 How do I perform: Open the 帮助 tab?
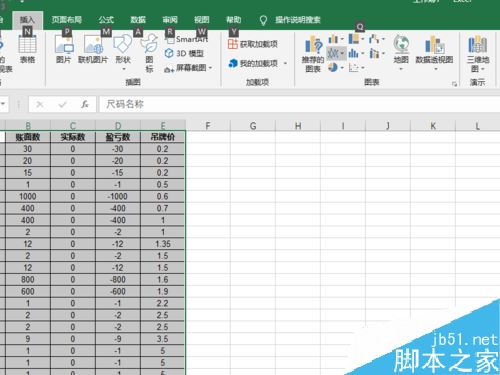tap(233, 20)
